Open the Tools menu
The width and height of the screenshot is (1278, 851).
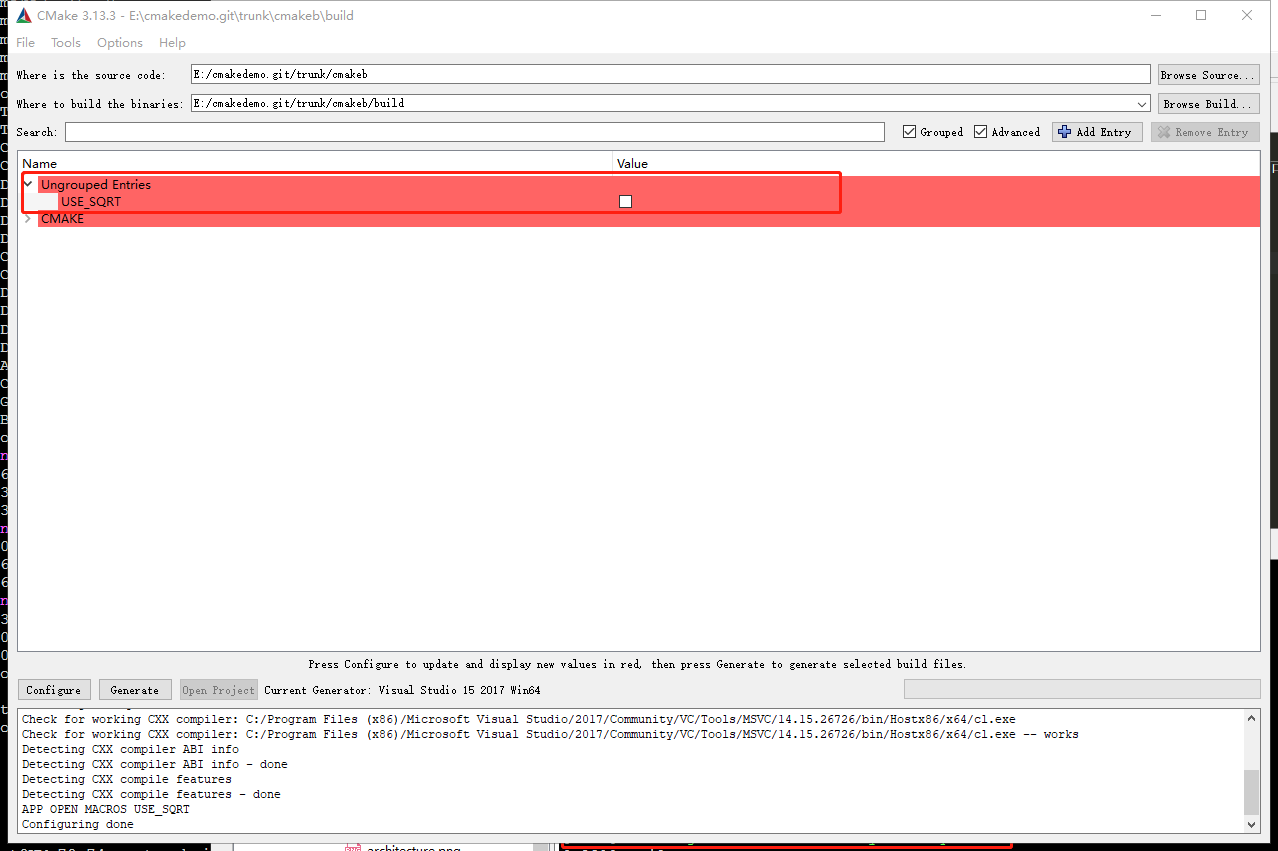click(x=66, y=43)
